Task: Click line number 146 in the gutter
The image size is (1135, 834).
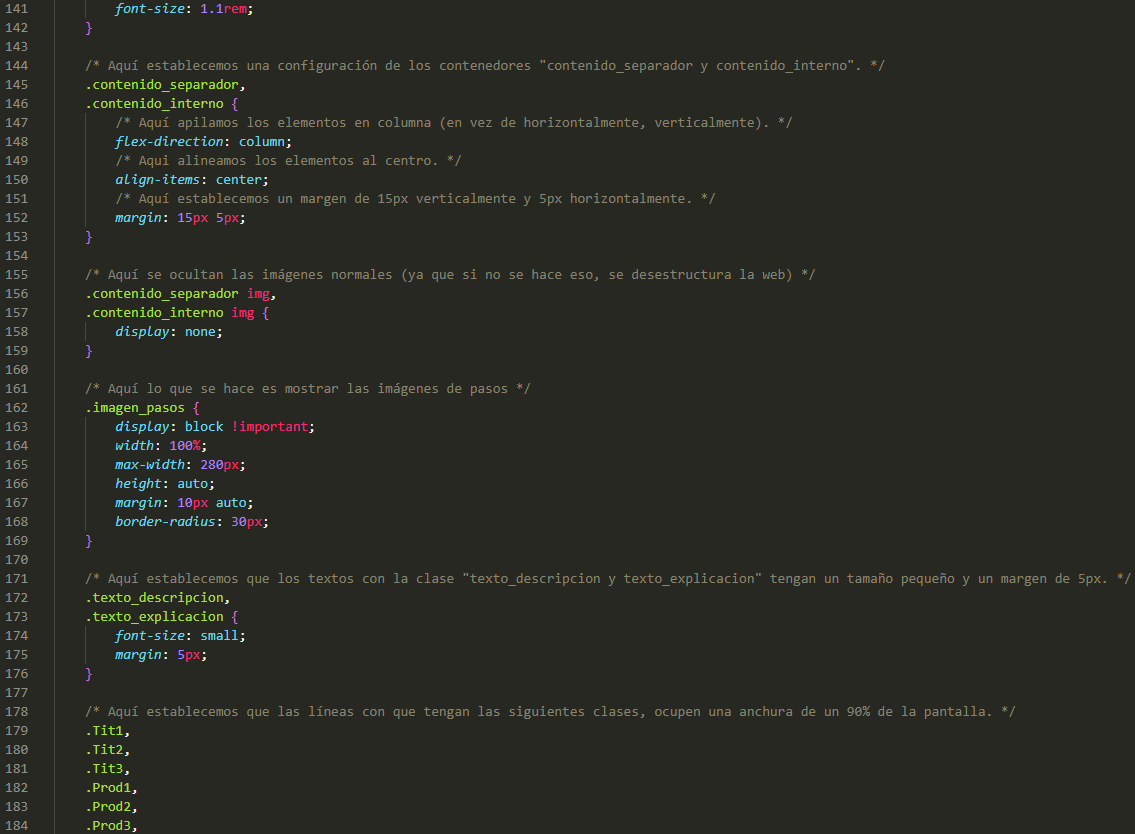Action: click(16, 104)
